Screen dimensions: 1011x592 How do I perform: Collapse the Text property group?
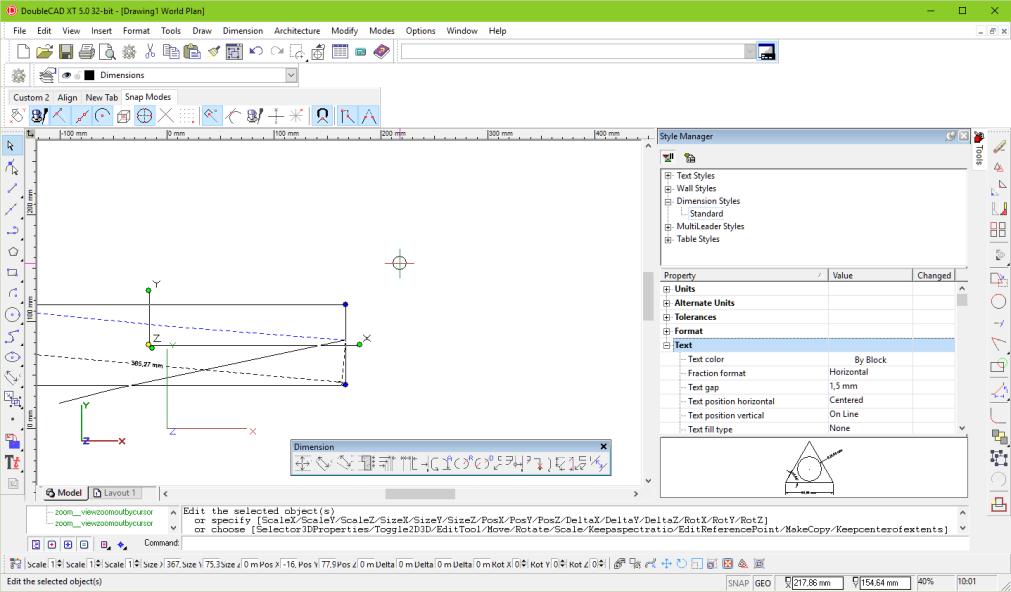(667, 346)
